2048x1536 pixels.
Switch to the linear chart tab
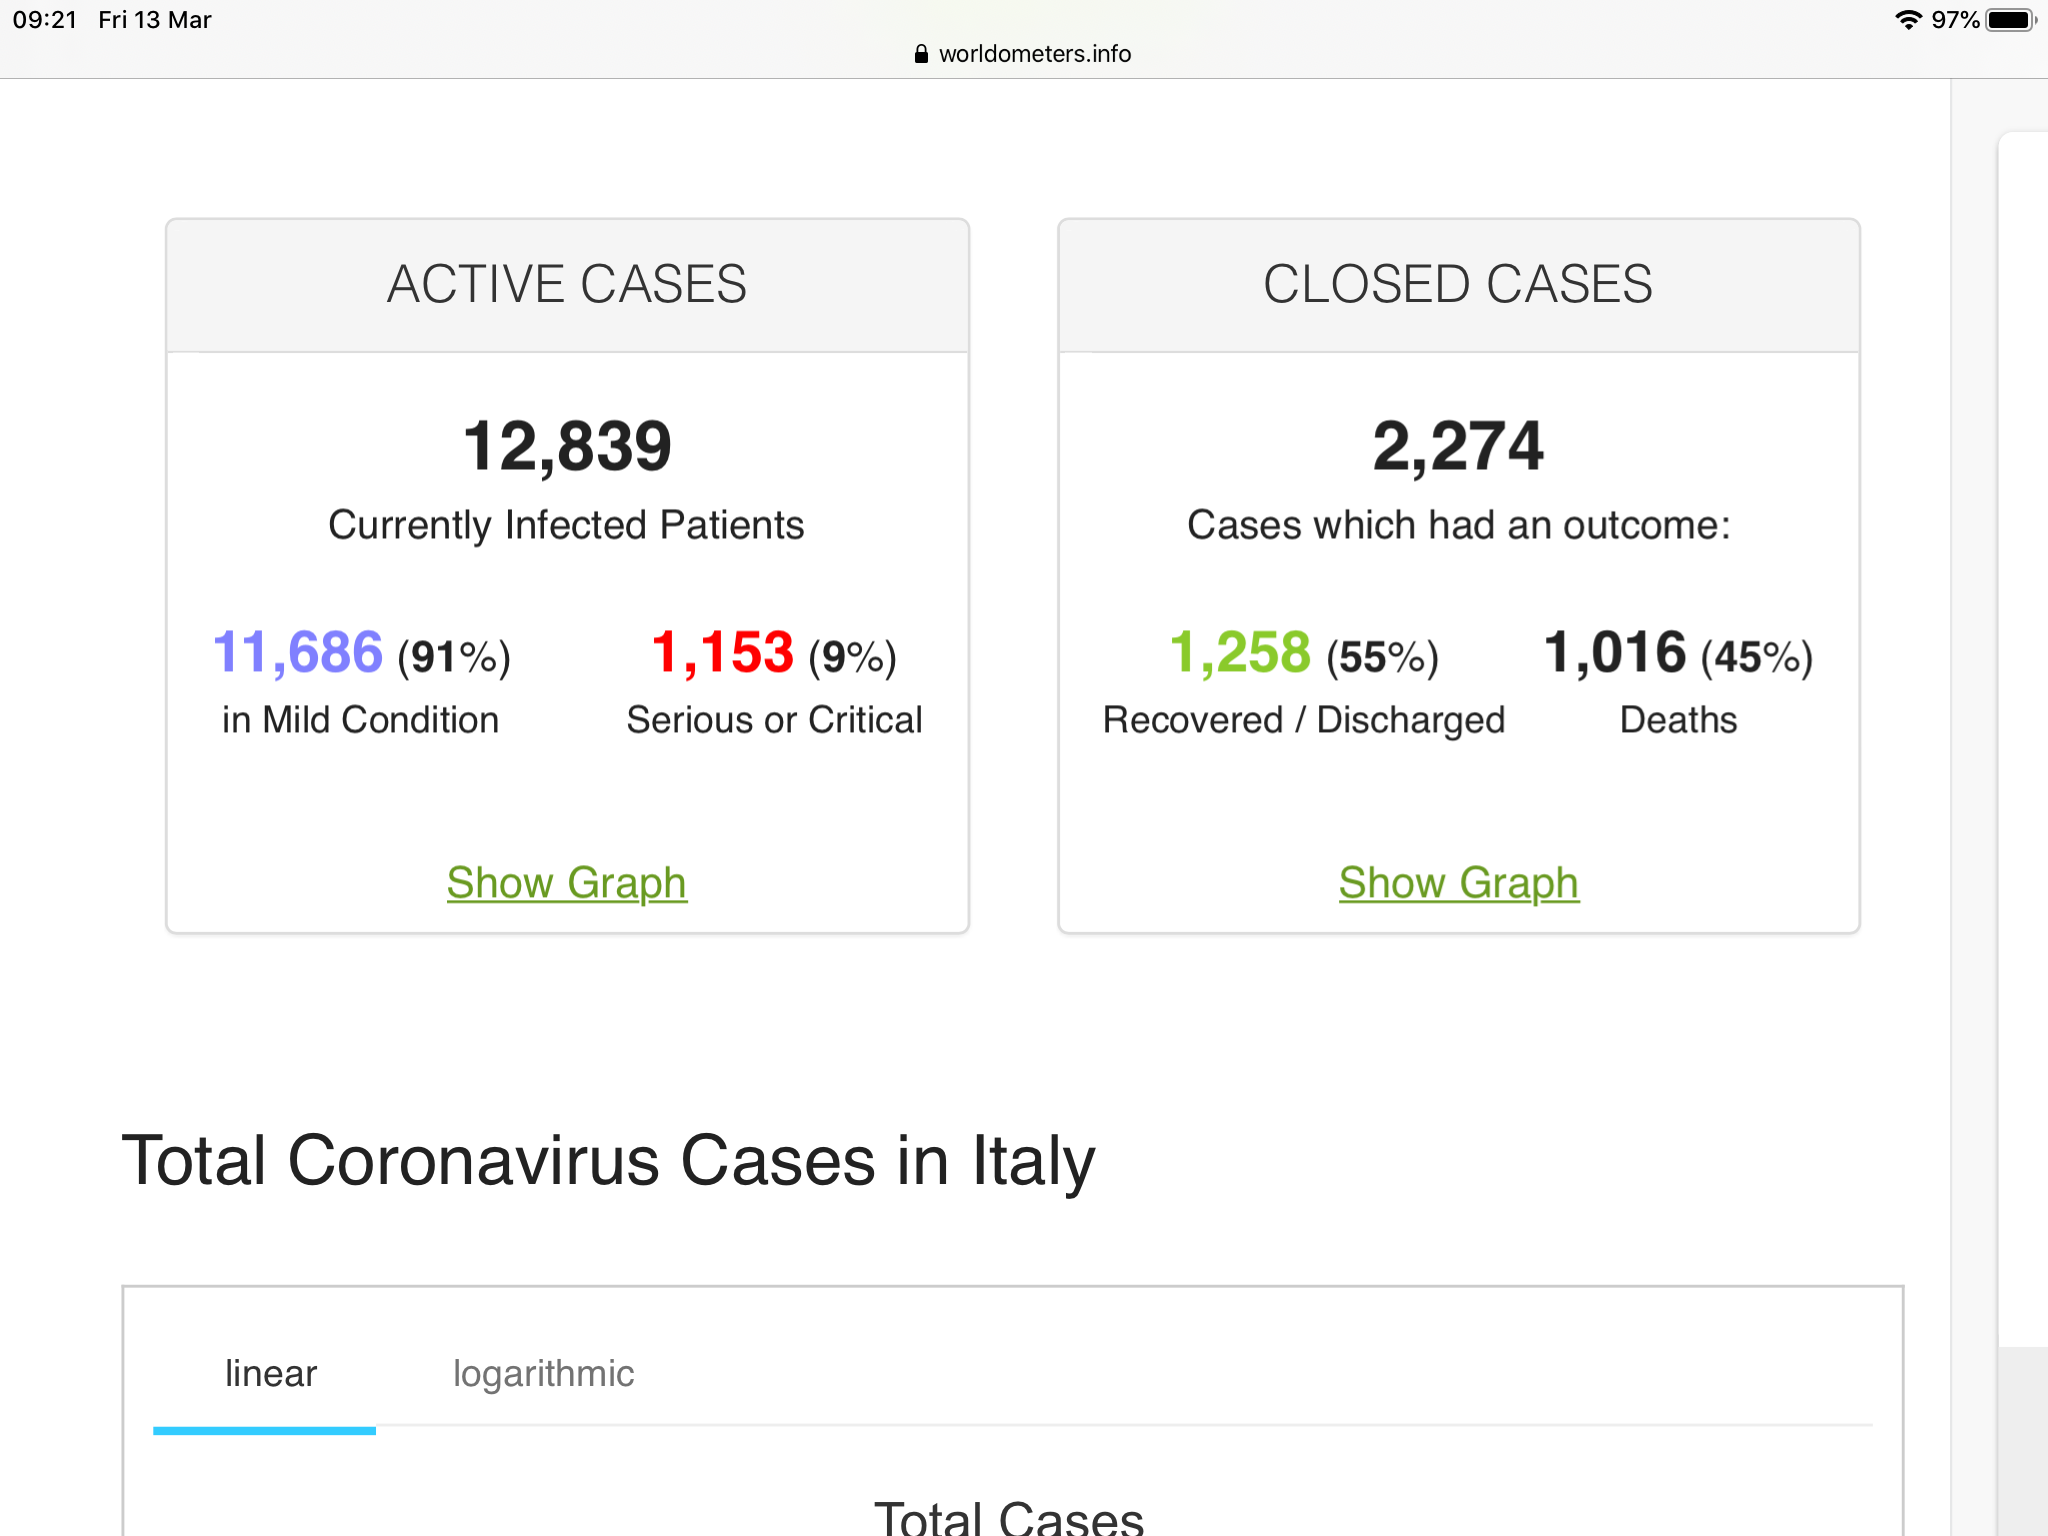(270, 1374)
